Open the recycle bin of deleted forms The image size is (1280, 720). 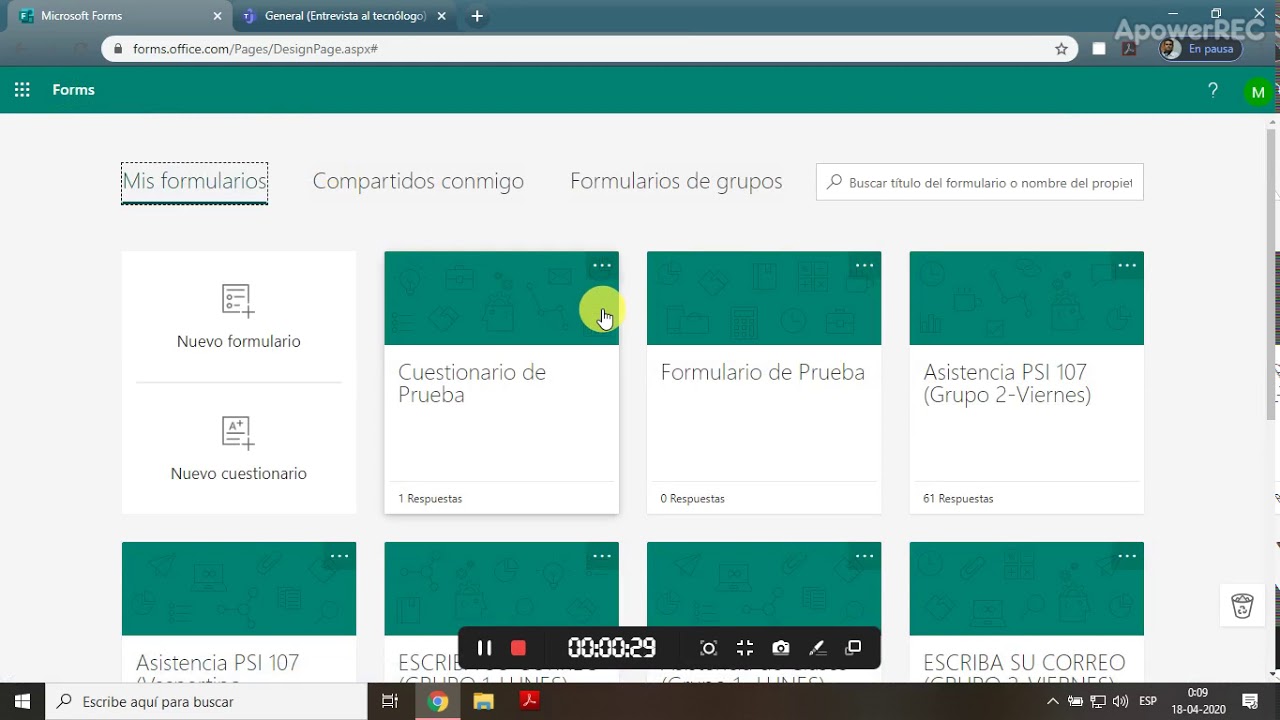1242,606
